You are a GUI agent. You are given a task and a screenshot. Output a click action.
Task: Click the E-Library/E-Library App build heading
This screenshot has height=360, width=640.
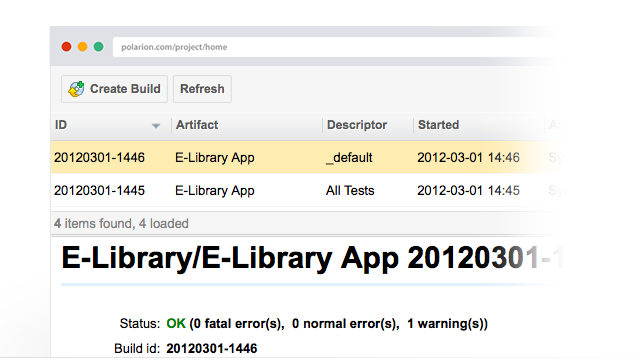pyautogui.click(x=312, y=258)
